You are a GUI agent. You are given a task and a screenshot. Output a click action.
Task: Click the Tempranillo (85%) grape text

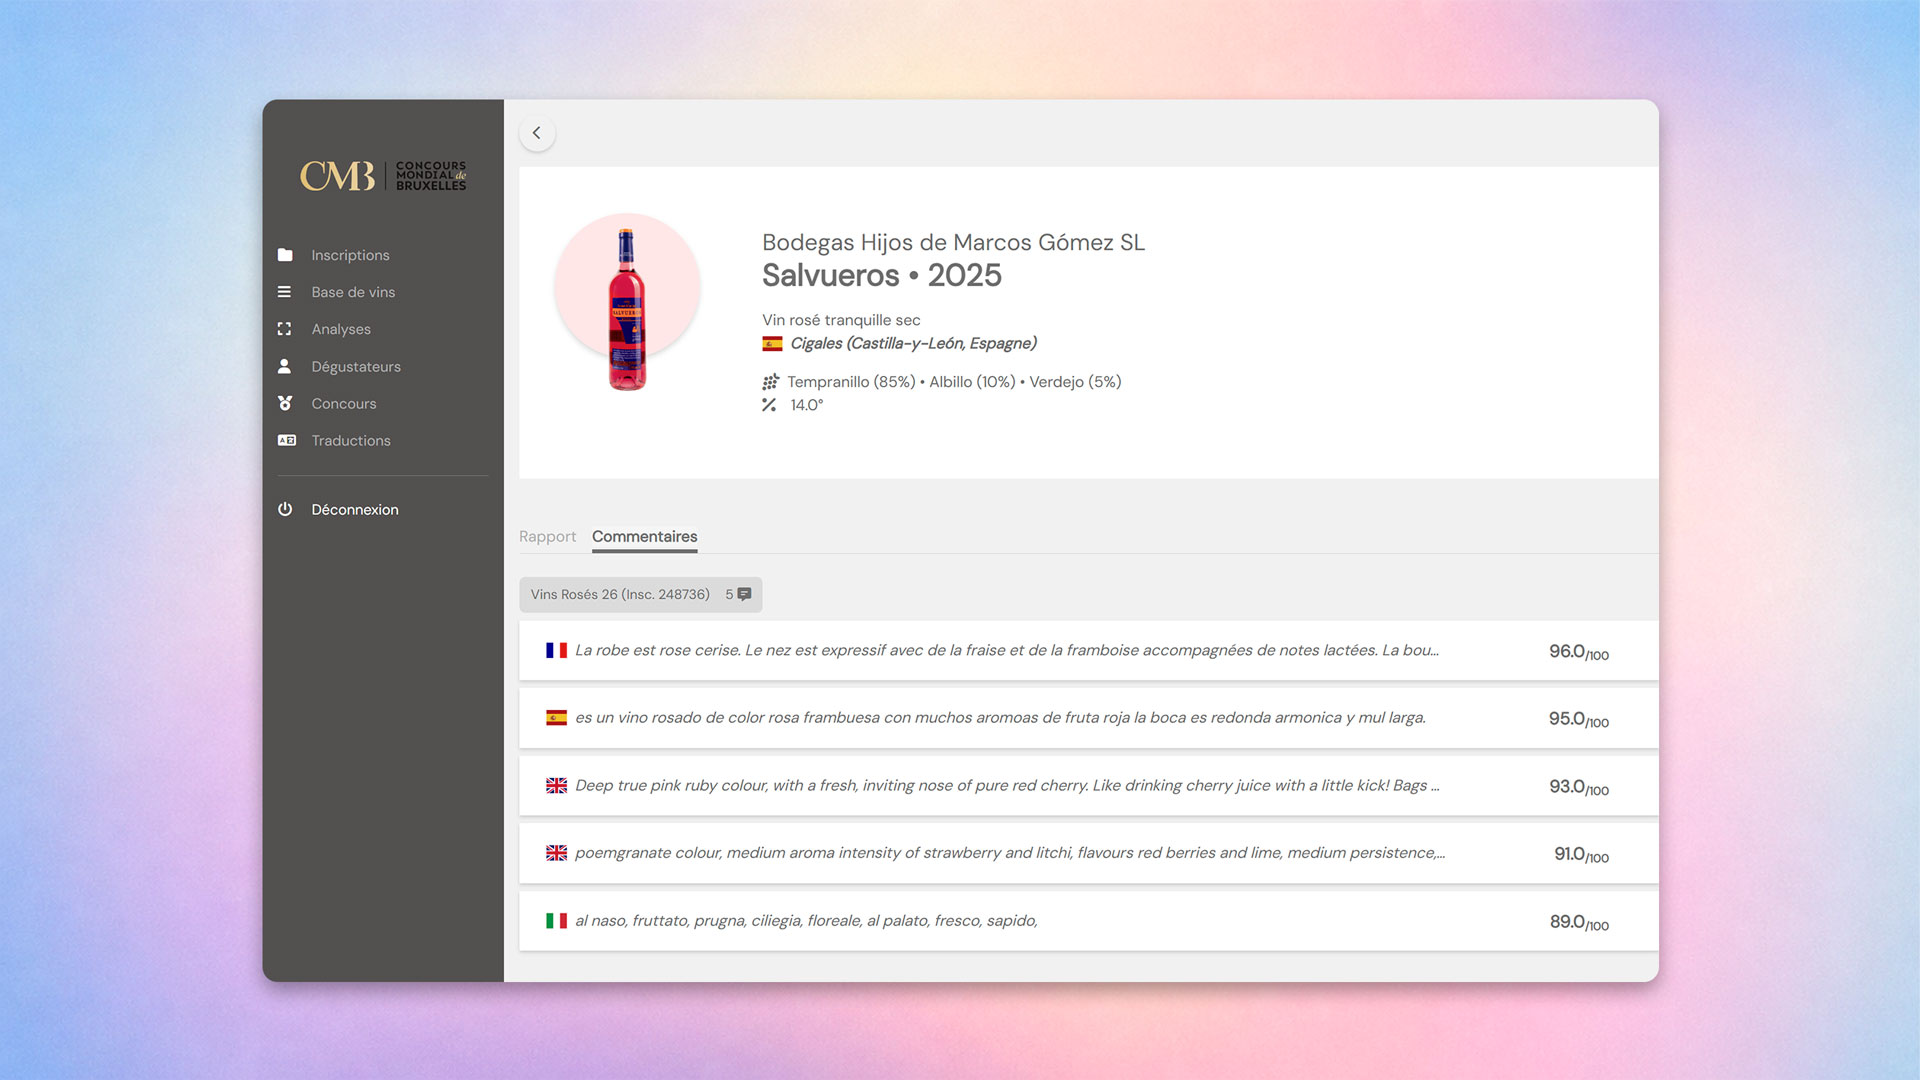(851, 382)
